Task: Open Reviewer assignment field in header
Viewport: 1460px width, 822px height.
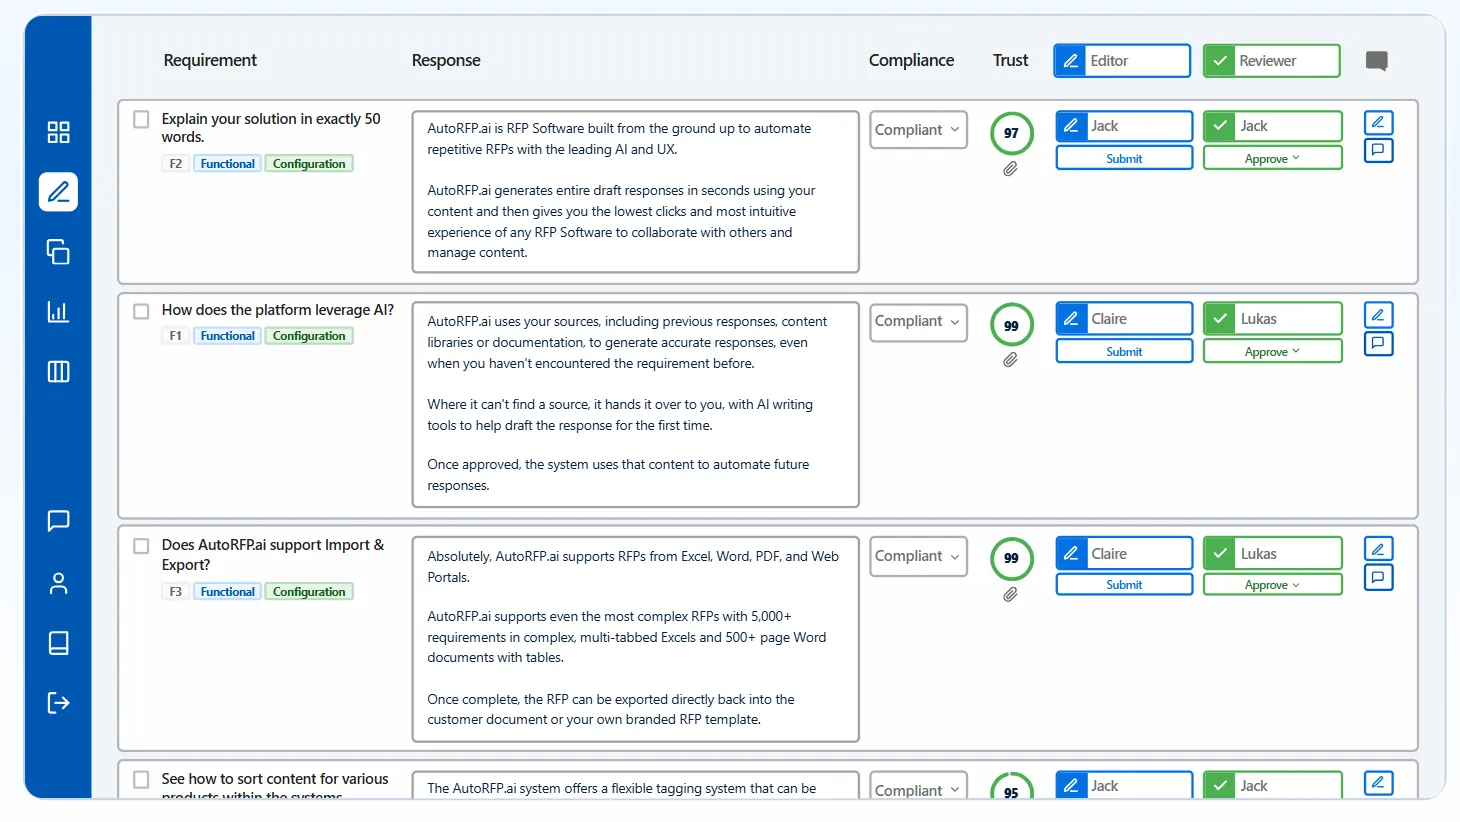Action: tap(1272, 61)
